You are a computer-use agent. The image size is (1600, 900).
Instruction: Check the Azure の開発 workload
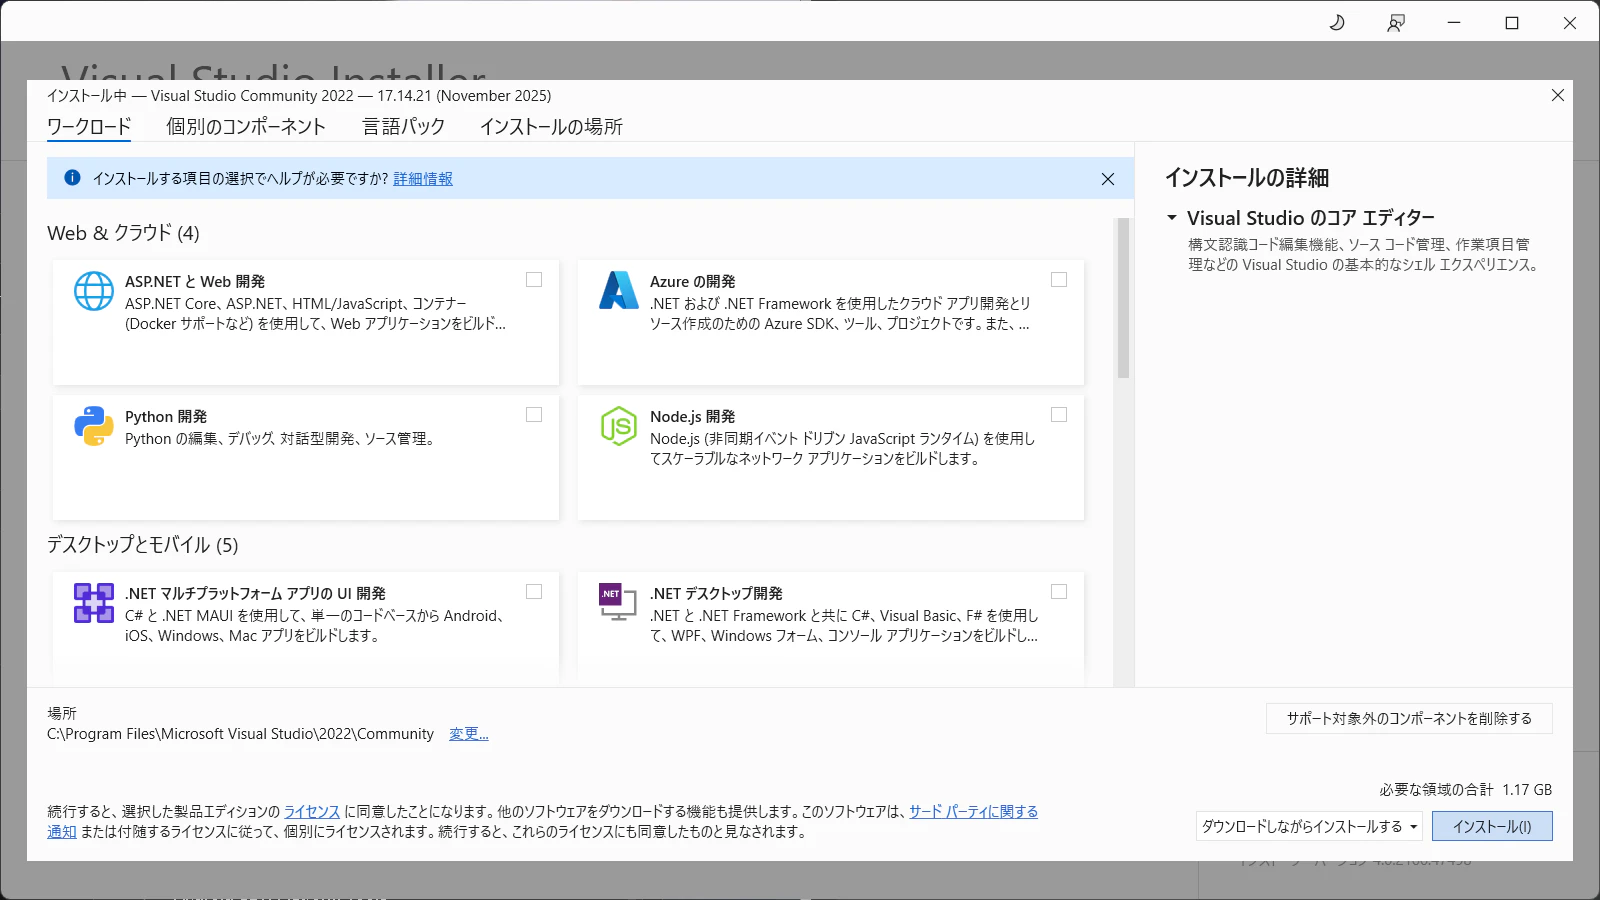pyautogui.click(x=1059, y=280)
